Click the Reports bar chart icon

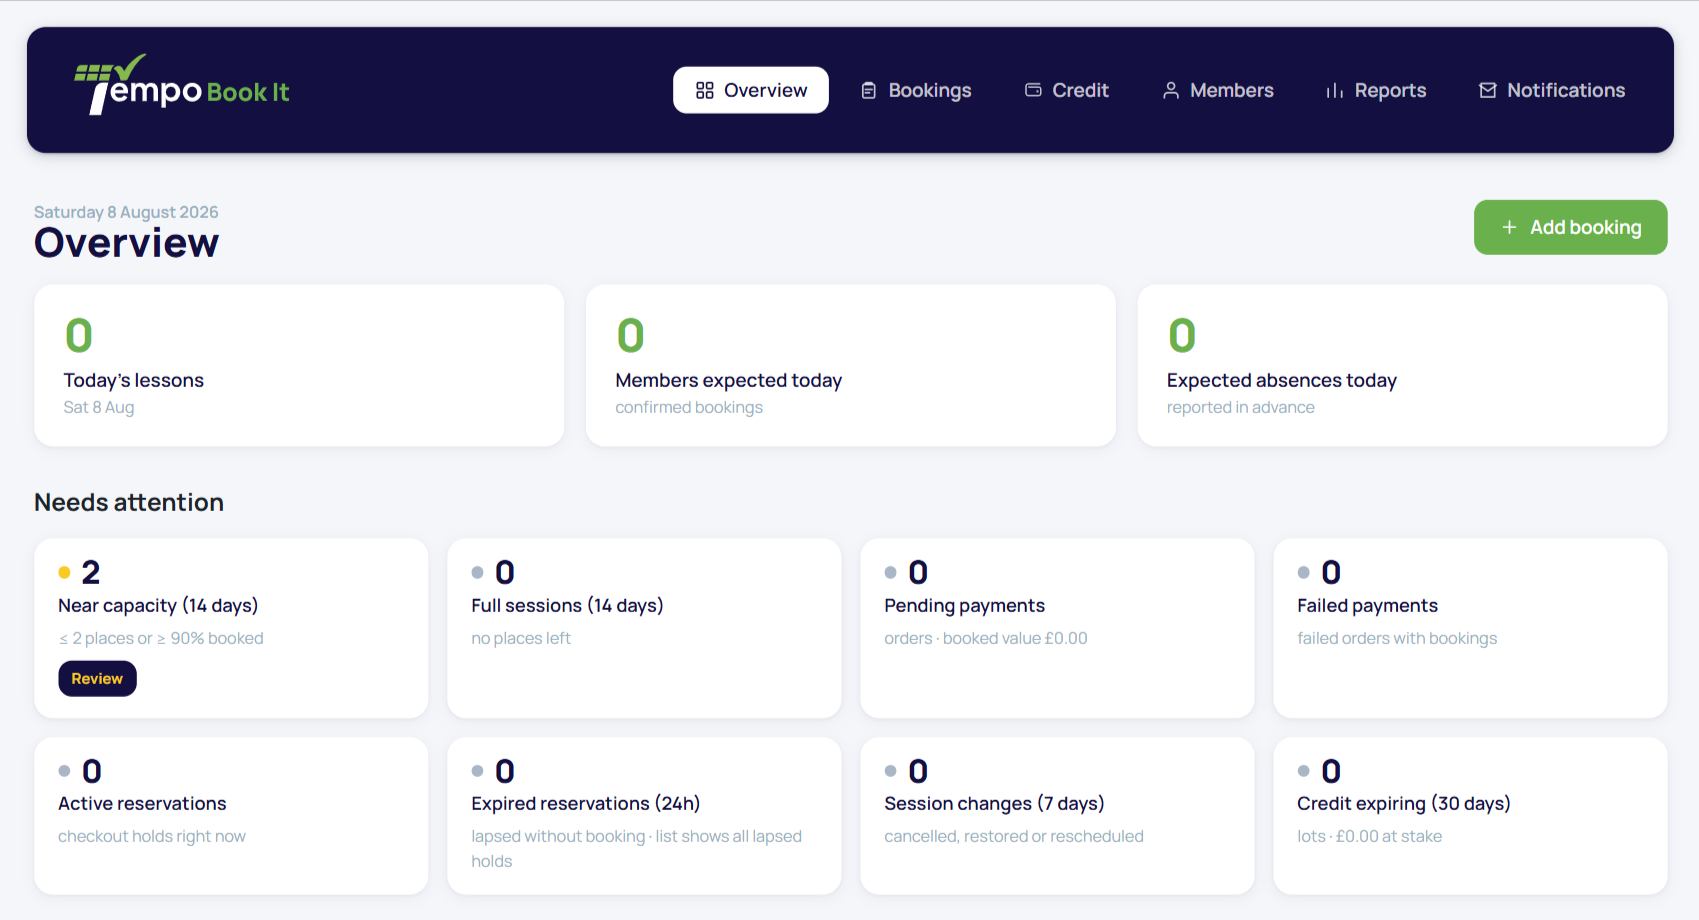point(1335,91)
